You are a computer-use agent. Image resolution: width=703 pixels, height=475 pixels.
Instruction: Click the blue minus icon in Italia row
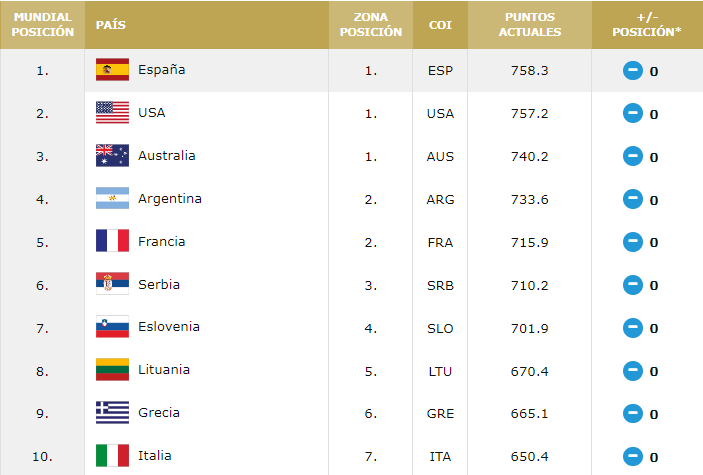coord(632,457)
